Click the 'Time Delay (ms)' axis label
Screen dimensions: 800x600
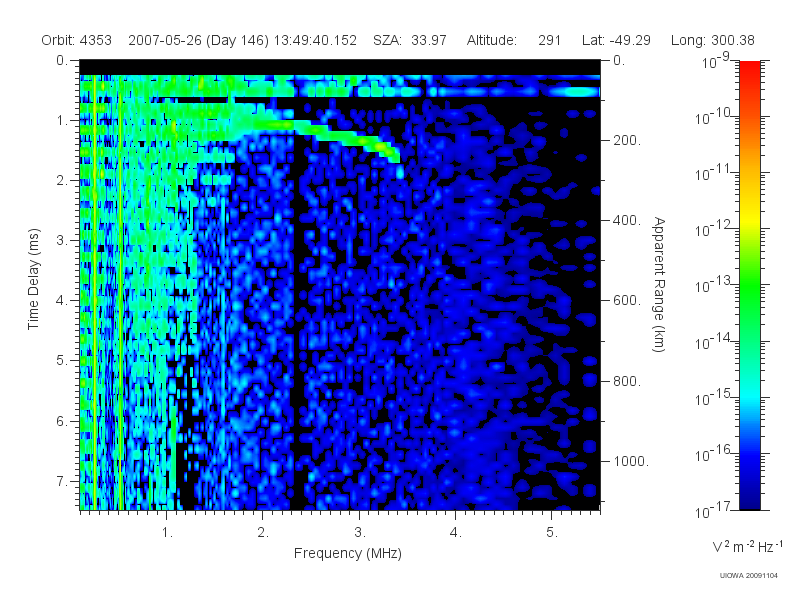tap(33, 279)
